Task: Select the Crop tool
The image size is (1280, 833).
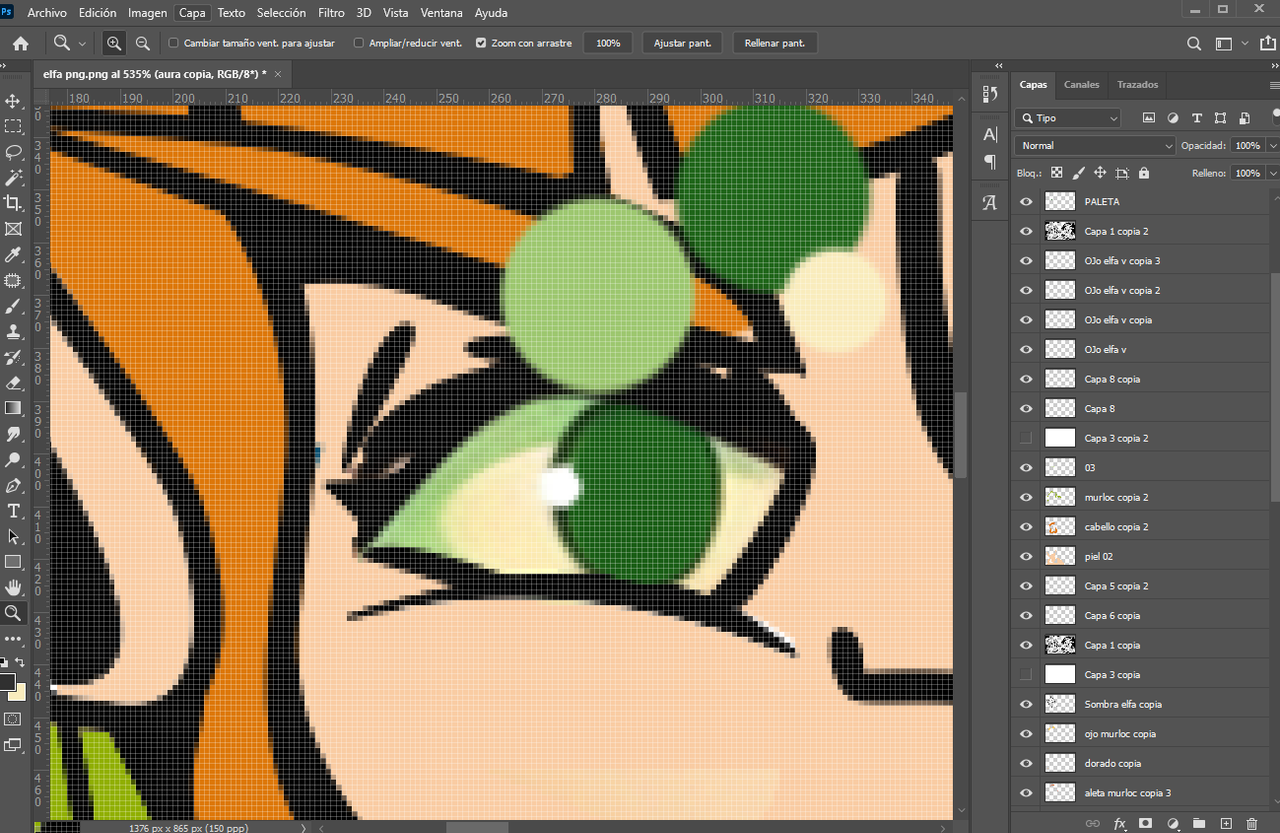Action: 14,203
